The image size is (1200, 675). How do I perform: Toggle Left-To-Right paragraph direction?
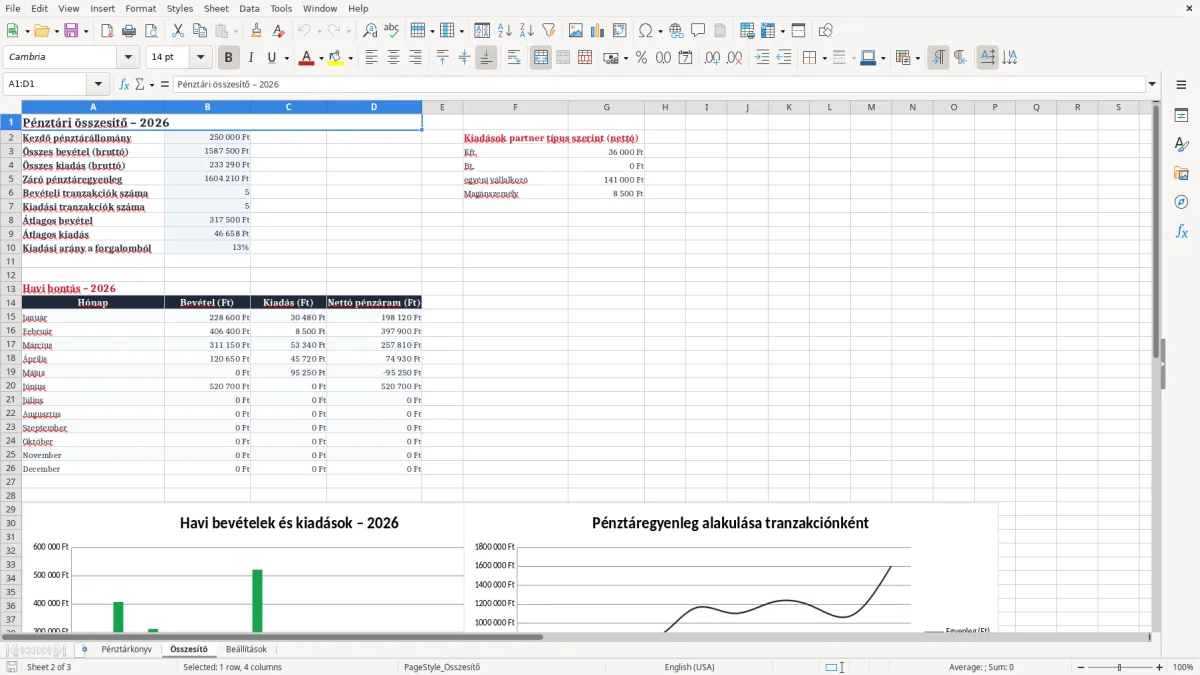click(x=938, y=58)
